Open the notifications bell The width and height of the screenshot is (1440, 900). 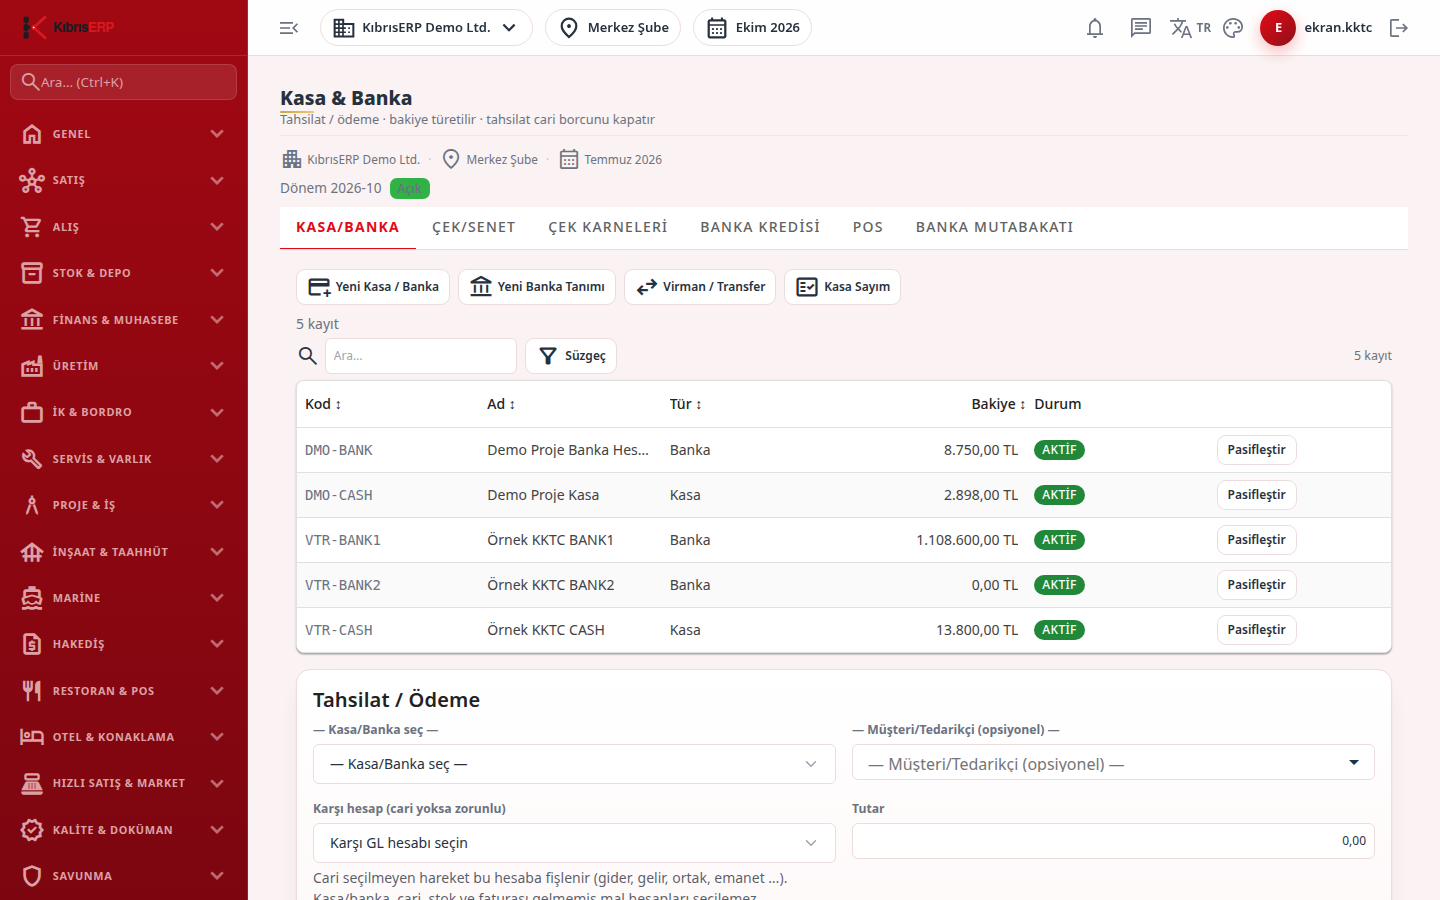pyautogui.click(x=1095, y=28)
